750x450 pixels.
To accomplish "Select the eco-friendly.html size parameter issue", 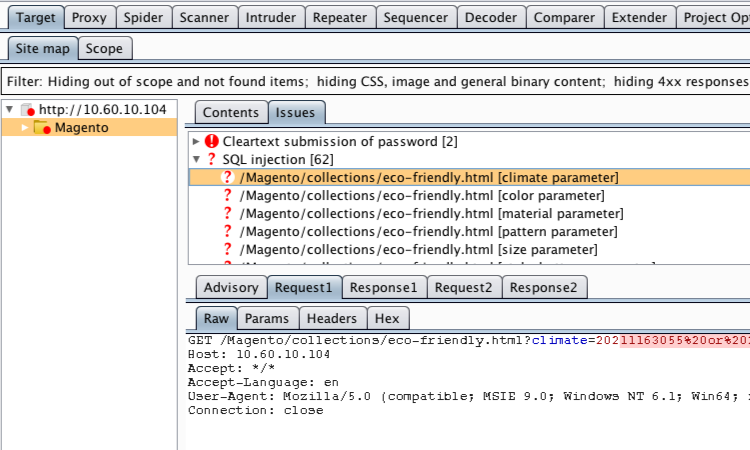I will click(x=419, y=250).
